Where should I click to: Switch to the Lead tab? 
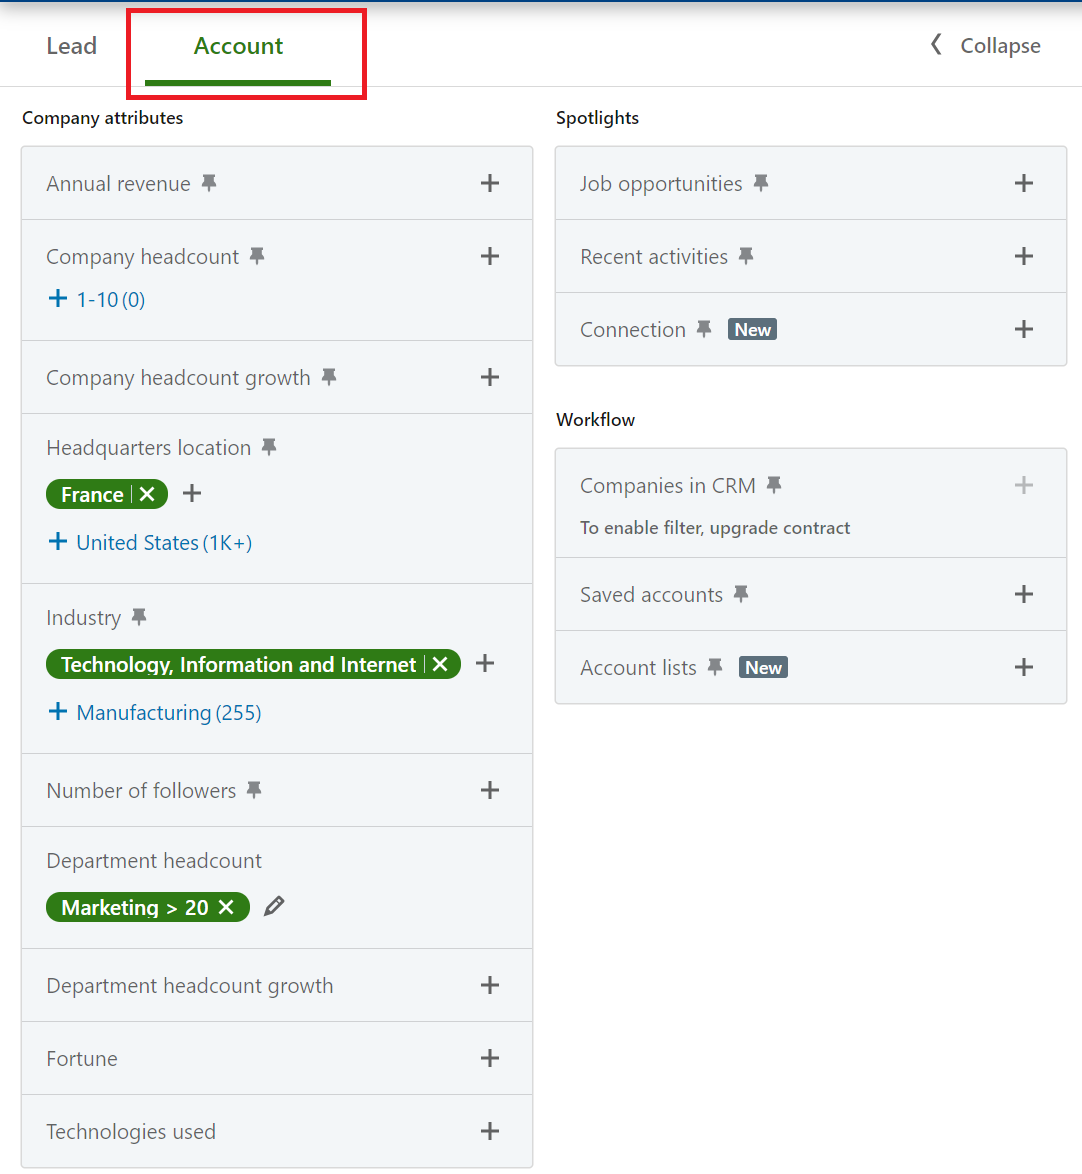(x=72, y=46)
